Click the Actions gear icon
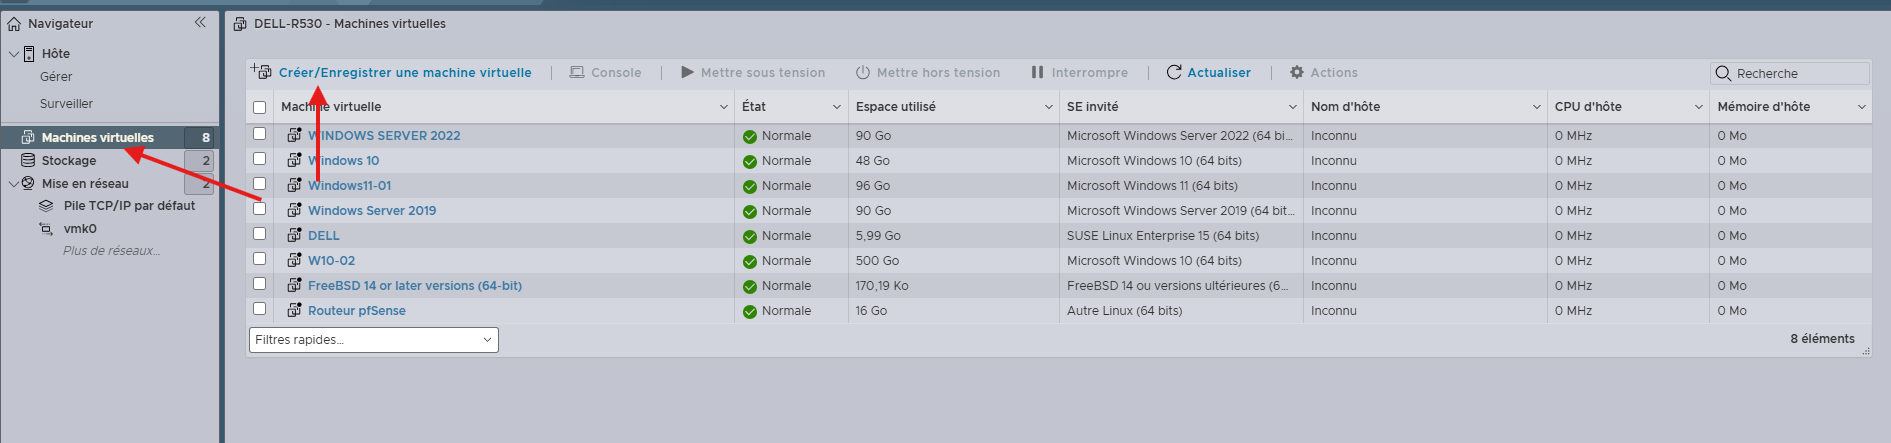The width and height of the screenshot is (1891, 443). coord(1297,72)
